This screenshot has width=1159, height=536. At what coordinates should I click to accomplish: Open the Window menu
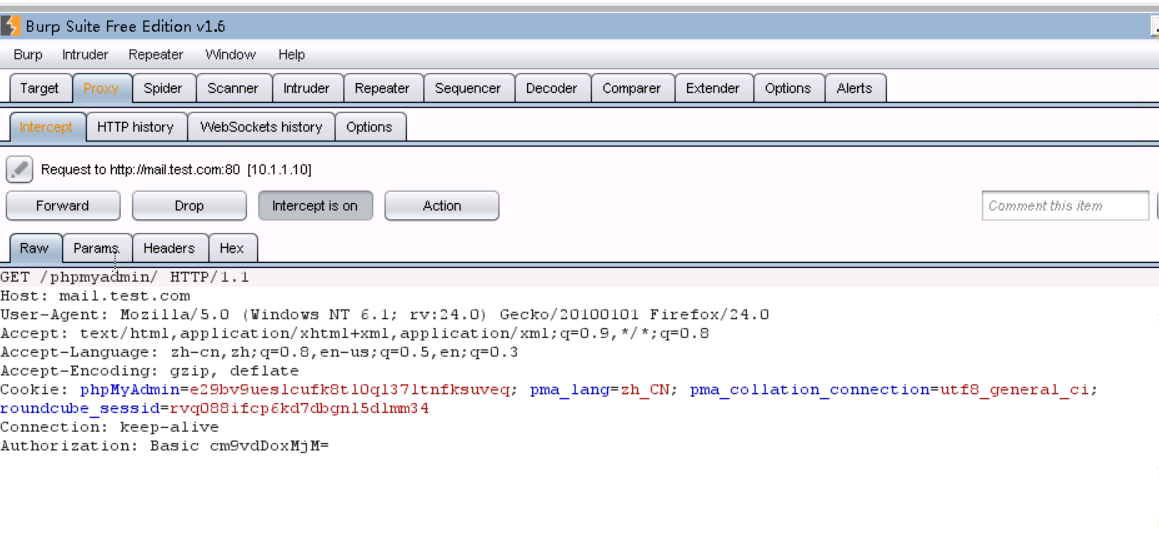(x=231, y=55)
